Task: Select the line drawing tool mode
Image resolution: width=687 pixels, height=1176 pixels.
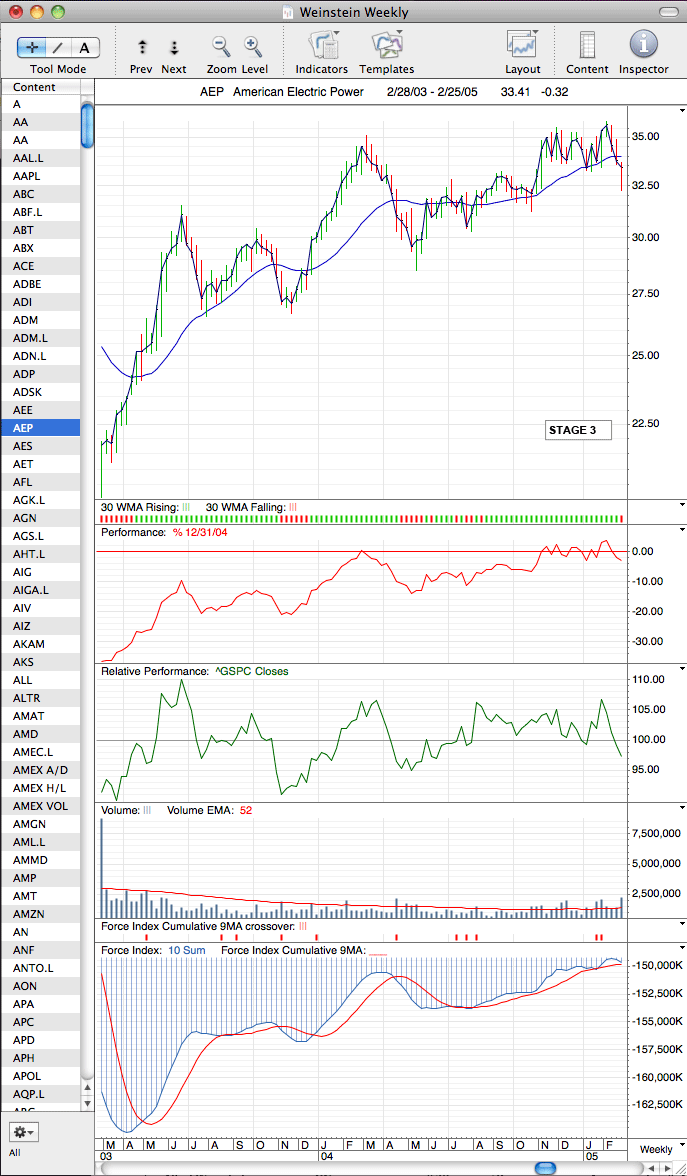Action: tap(58, 48)
